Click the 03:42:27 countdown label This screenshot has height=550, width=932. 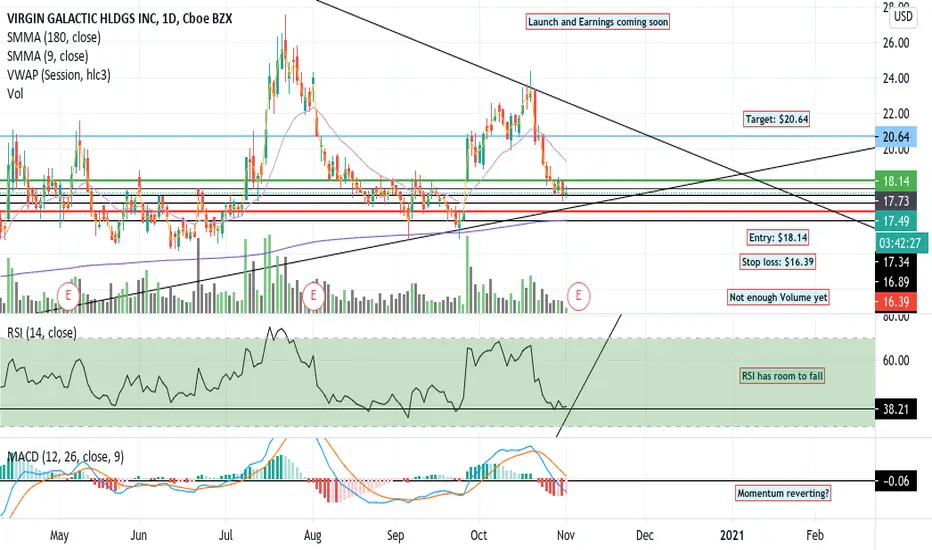902,243
